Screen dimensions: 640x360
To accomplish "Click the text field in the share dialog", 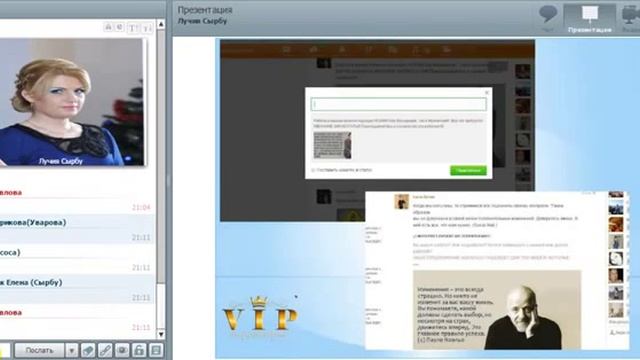I will (398, 104).
